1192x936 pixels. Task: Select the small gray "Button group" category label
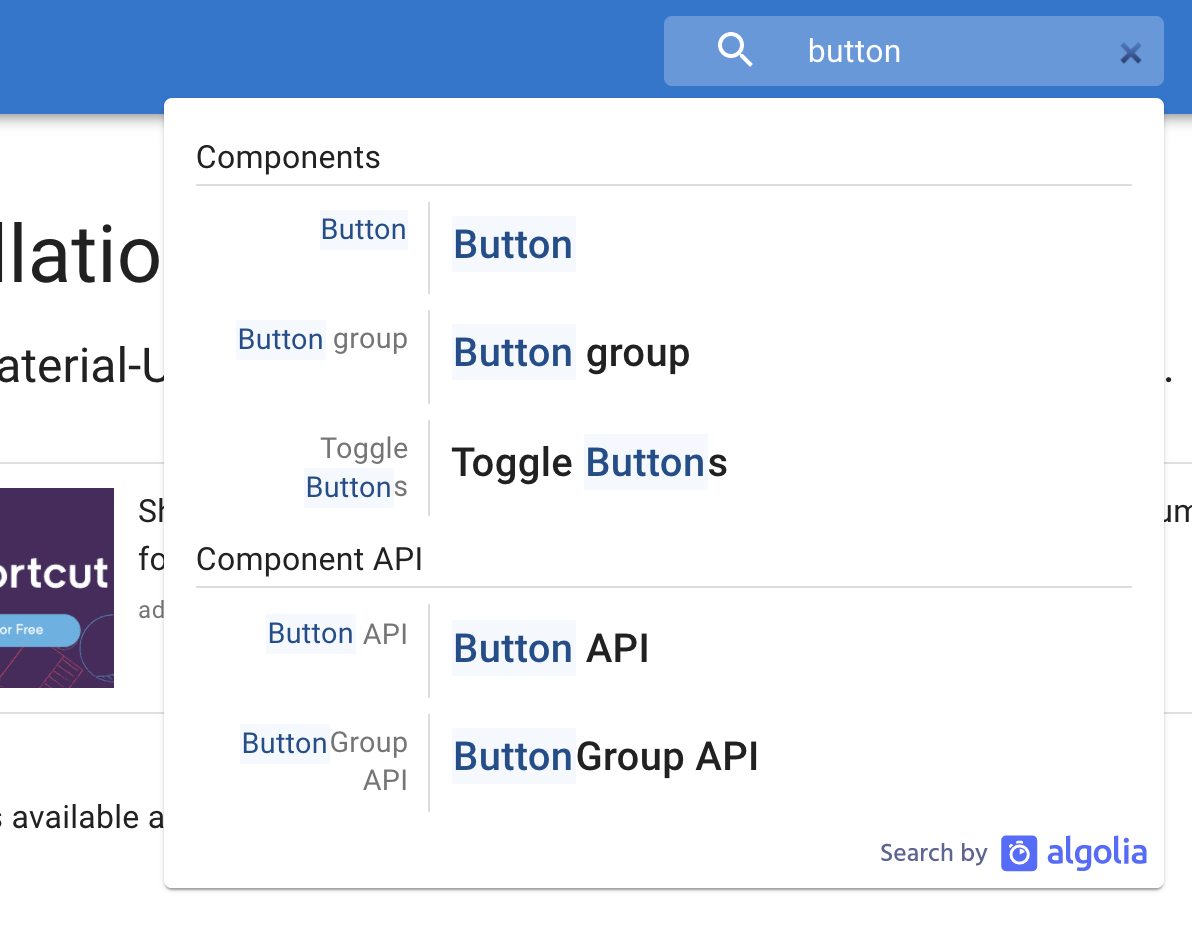tap(322, 340)
